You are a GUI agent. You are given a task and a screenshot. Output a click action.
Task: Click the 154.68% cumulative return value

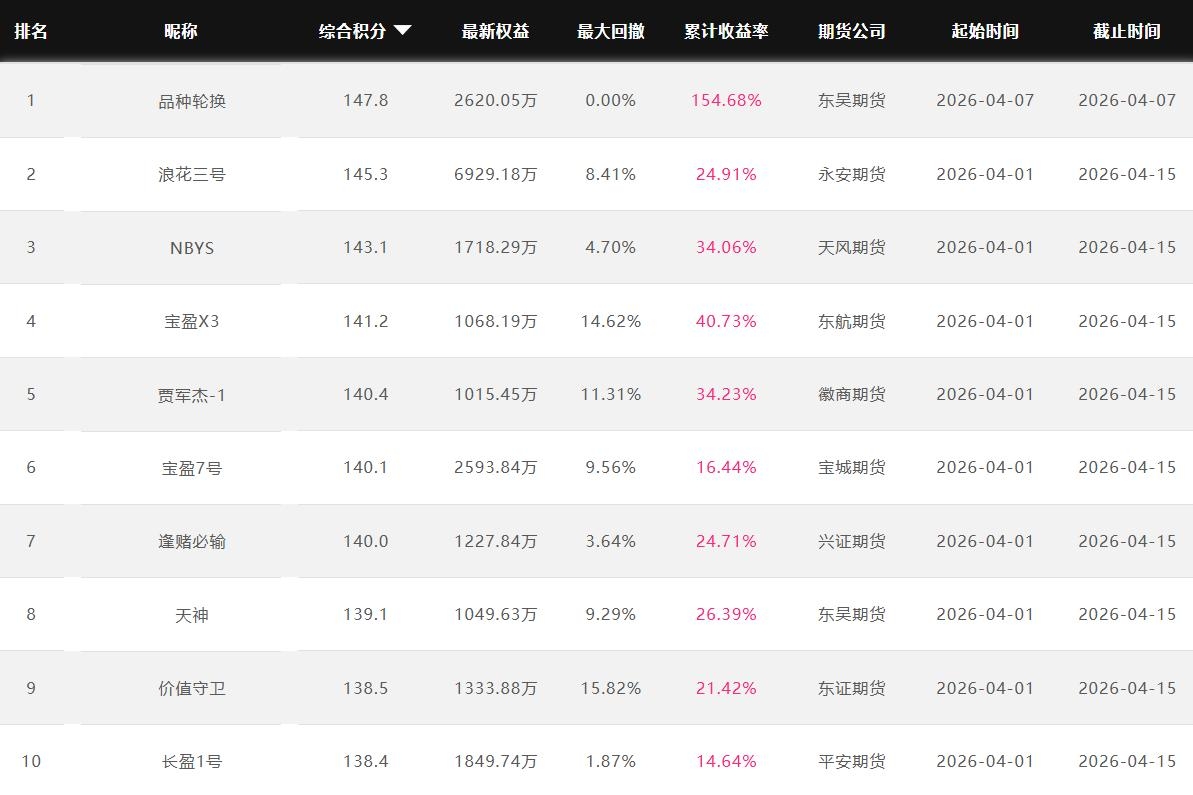[726, 100]
